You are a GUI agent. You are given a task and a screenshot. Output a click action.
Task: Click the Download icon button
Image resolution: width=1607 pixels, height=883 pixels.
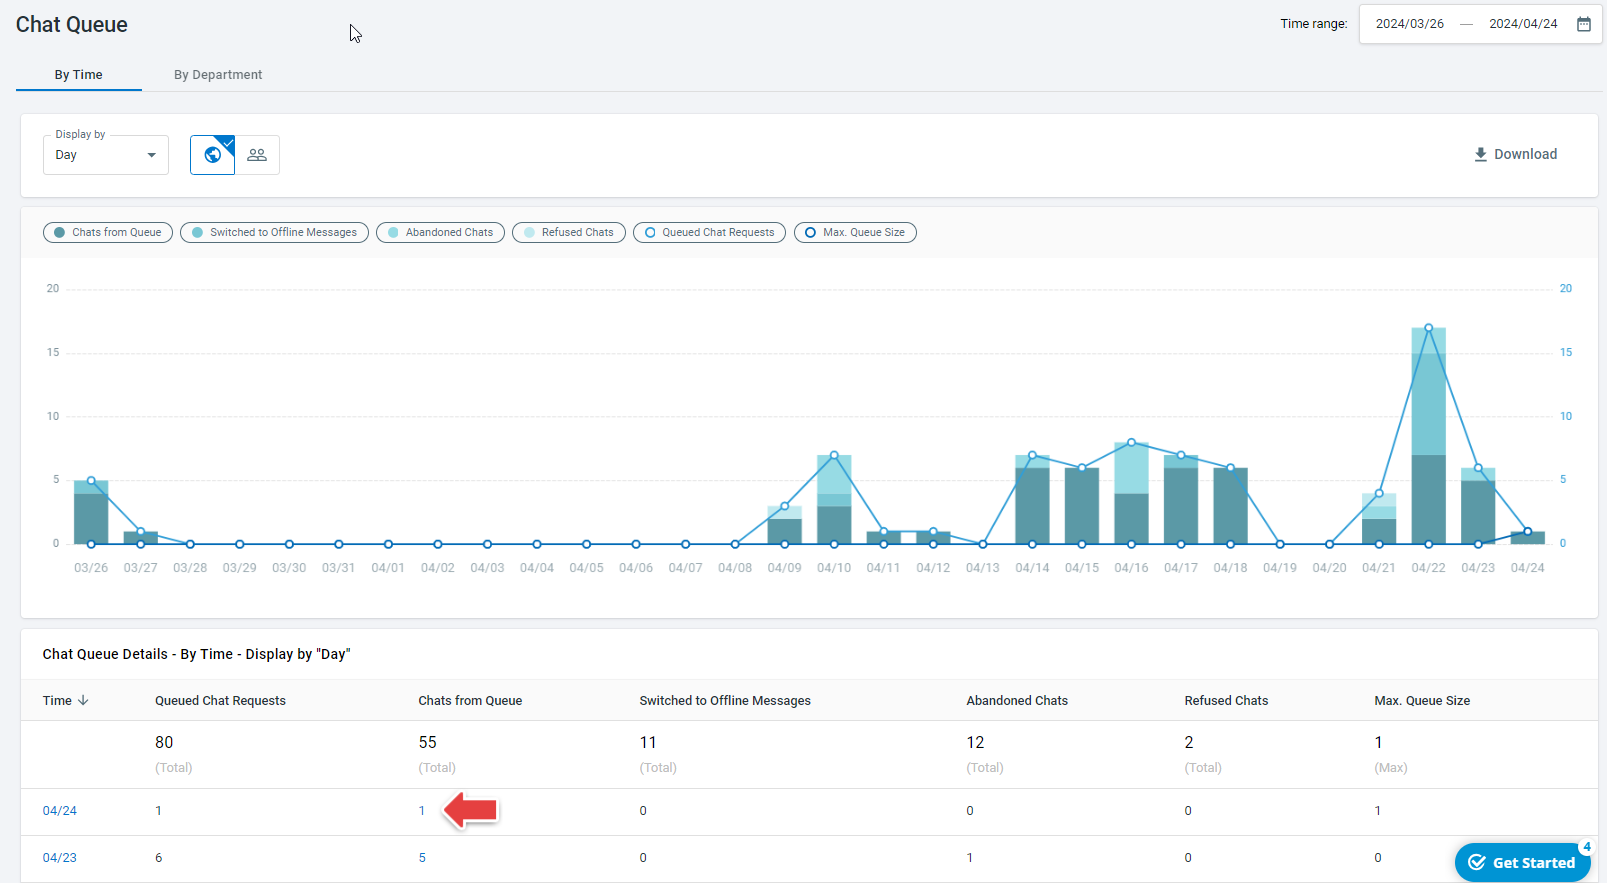click(x=1515, y=154)
